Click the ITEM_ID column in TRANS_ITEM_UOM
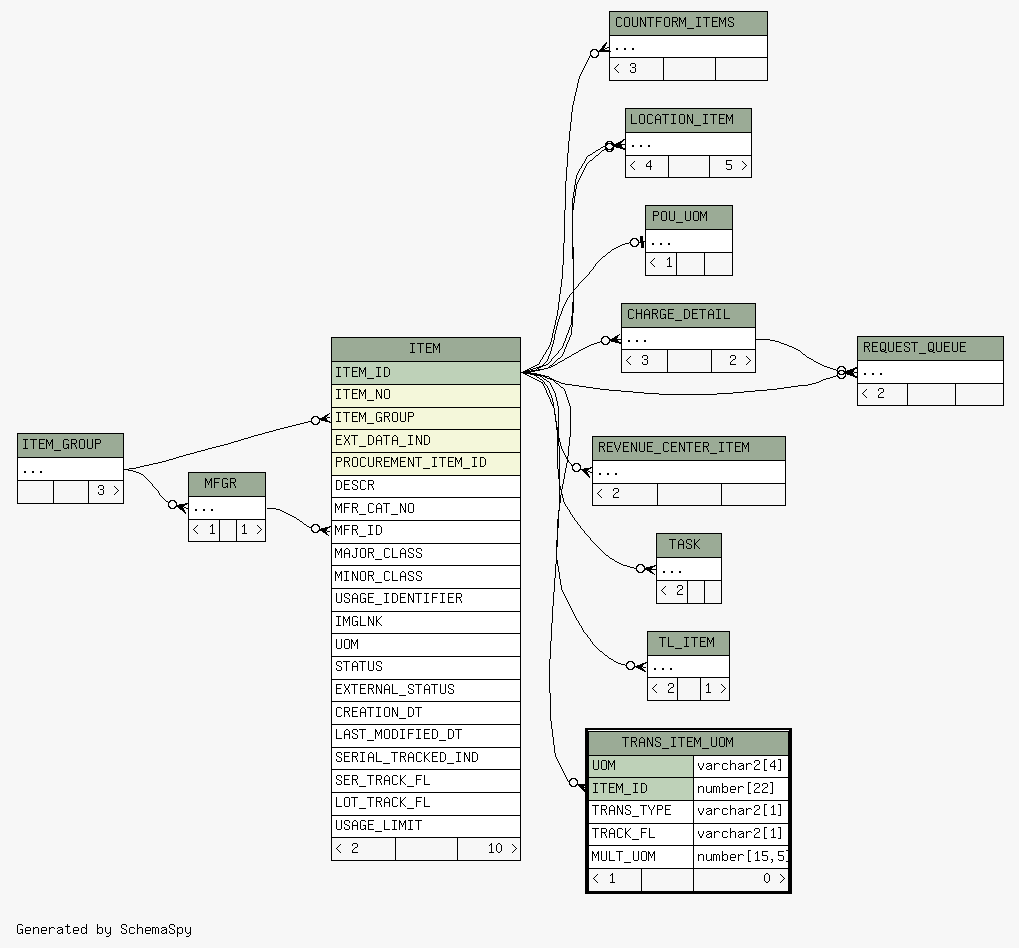This screenshot has width=1019, height=948. tap(641, 789)
